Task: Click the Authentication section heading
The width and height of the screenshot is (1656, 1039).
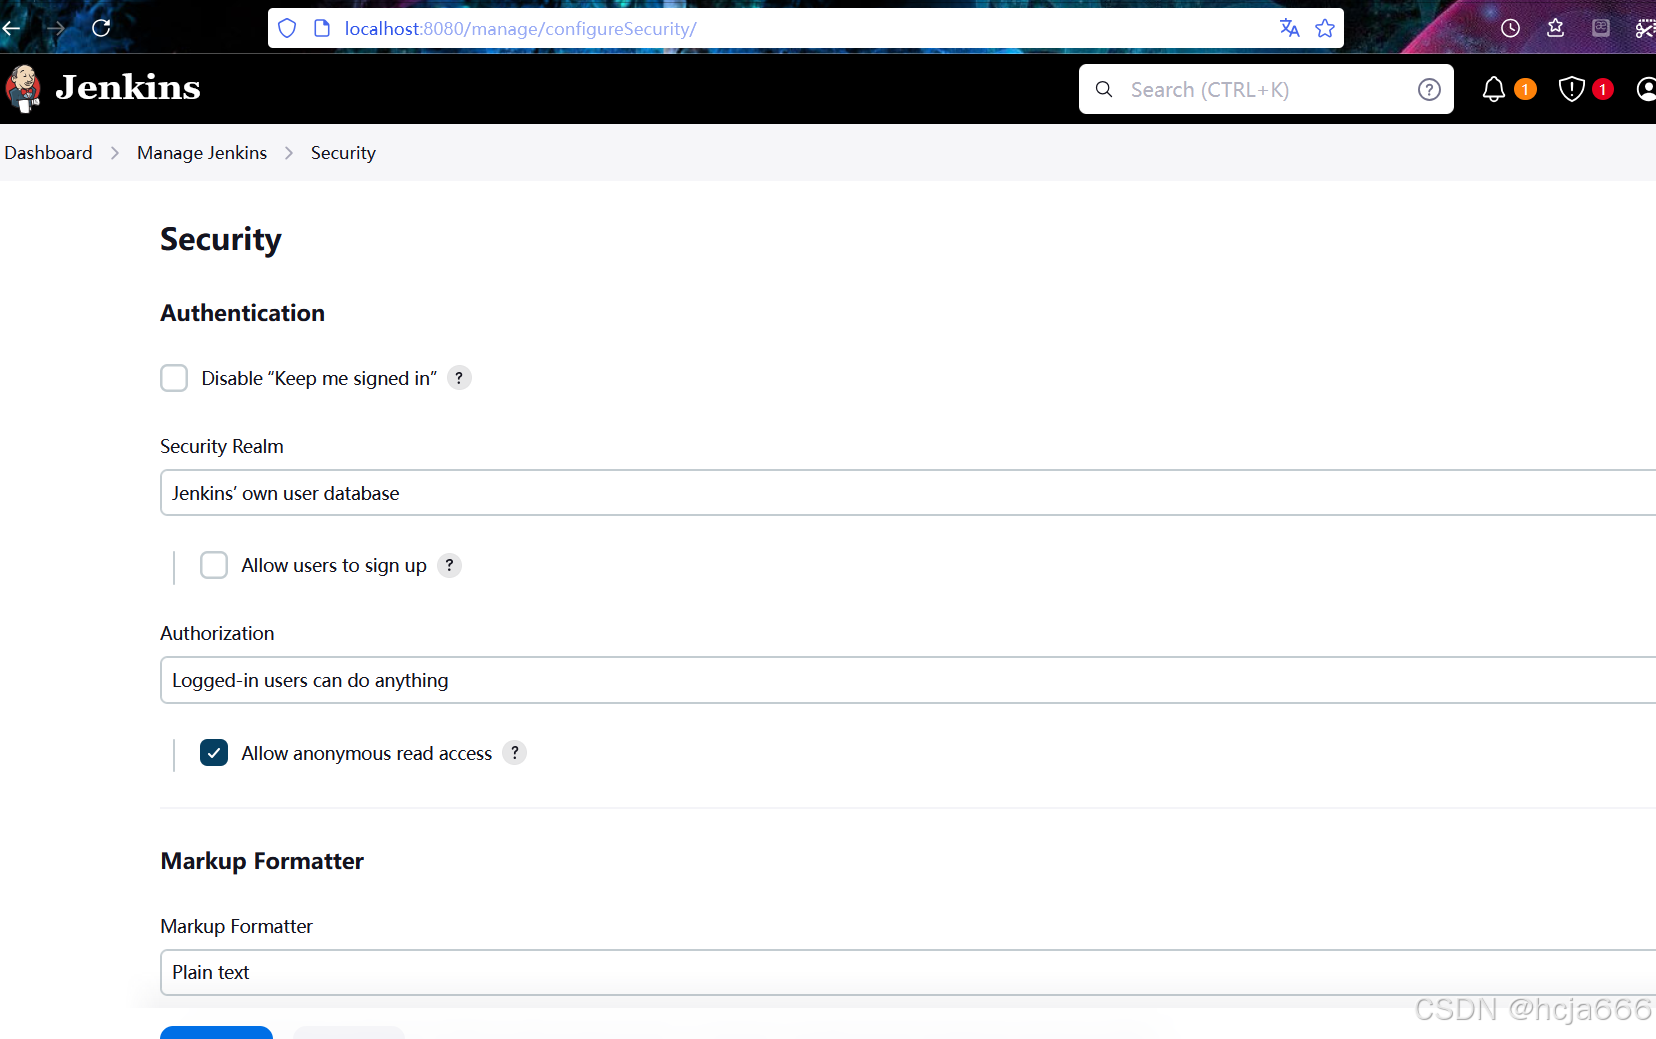Action: click(x=243, y=313)
